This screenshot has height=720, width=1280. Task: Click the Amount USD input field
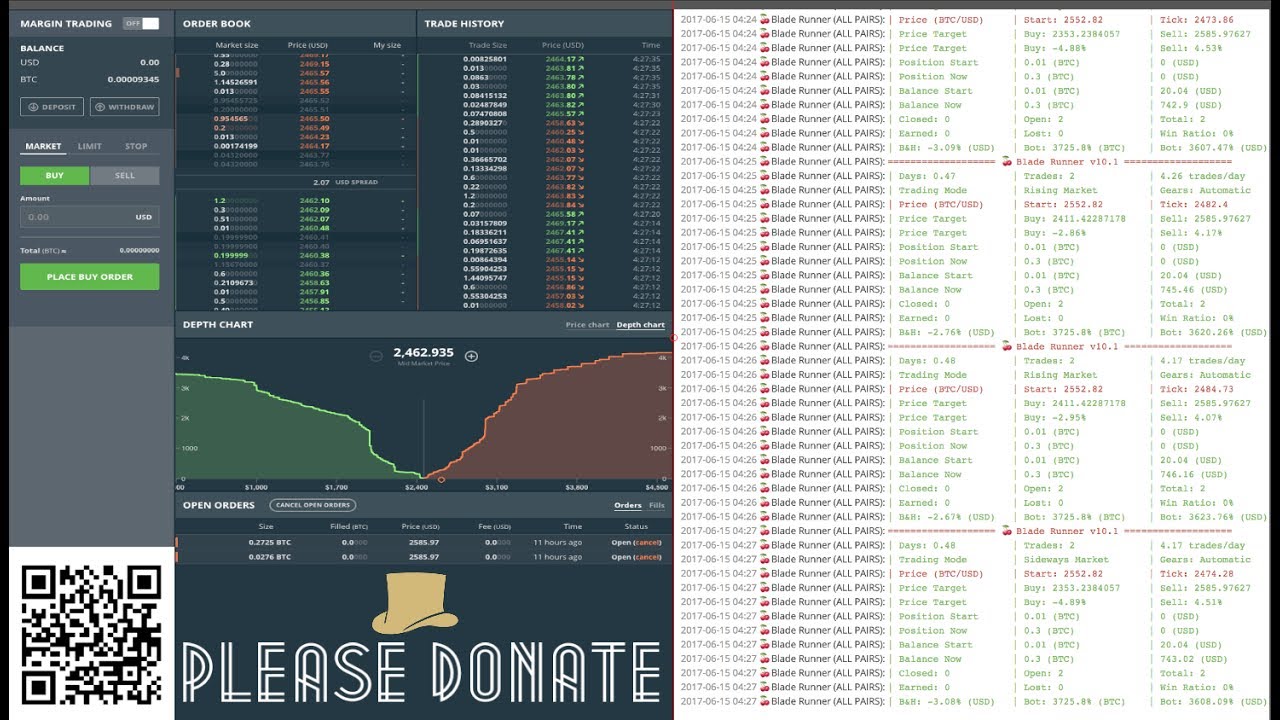click(x=89, y=216)
